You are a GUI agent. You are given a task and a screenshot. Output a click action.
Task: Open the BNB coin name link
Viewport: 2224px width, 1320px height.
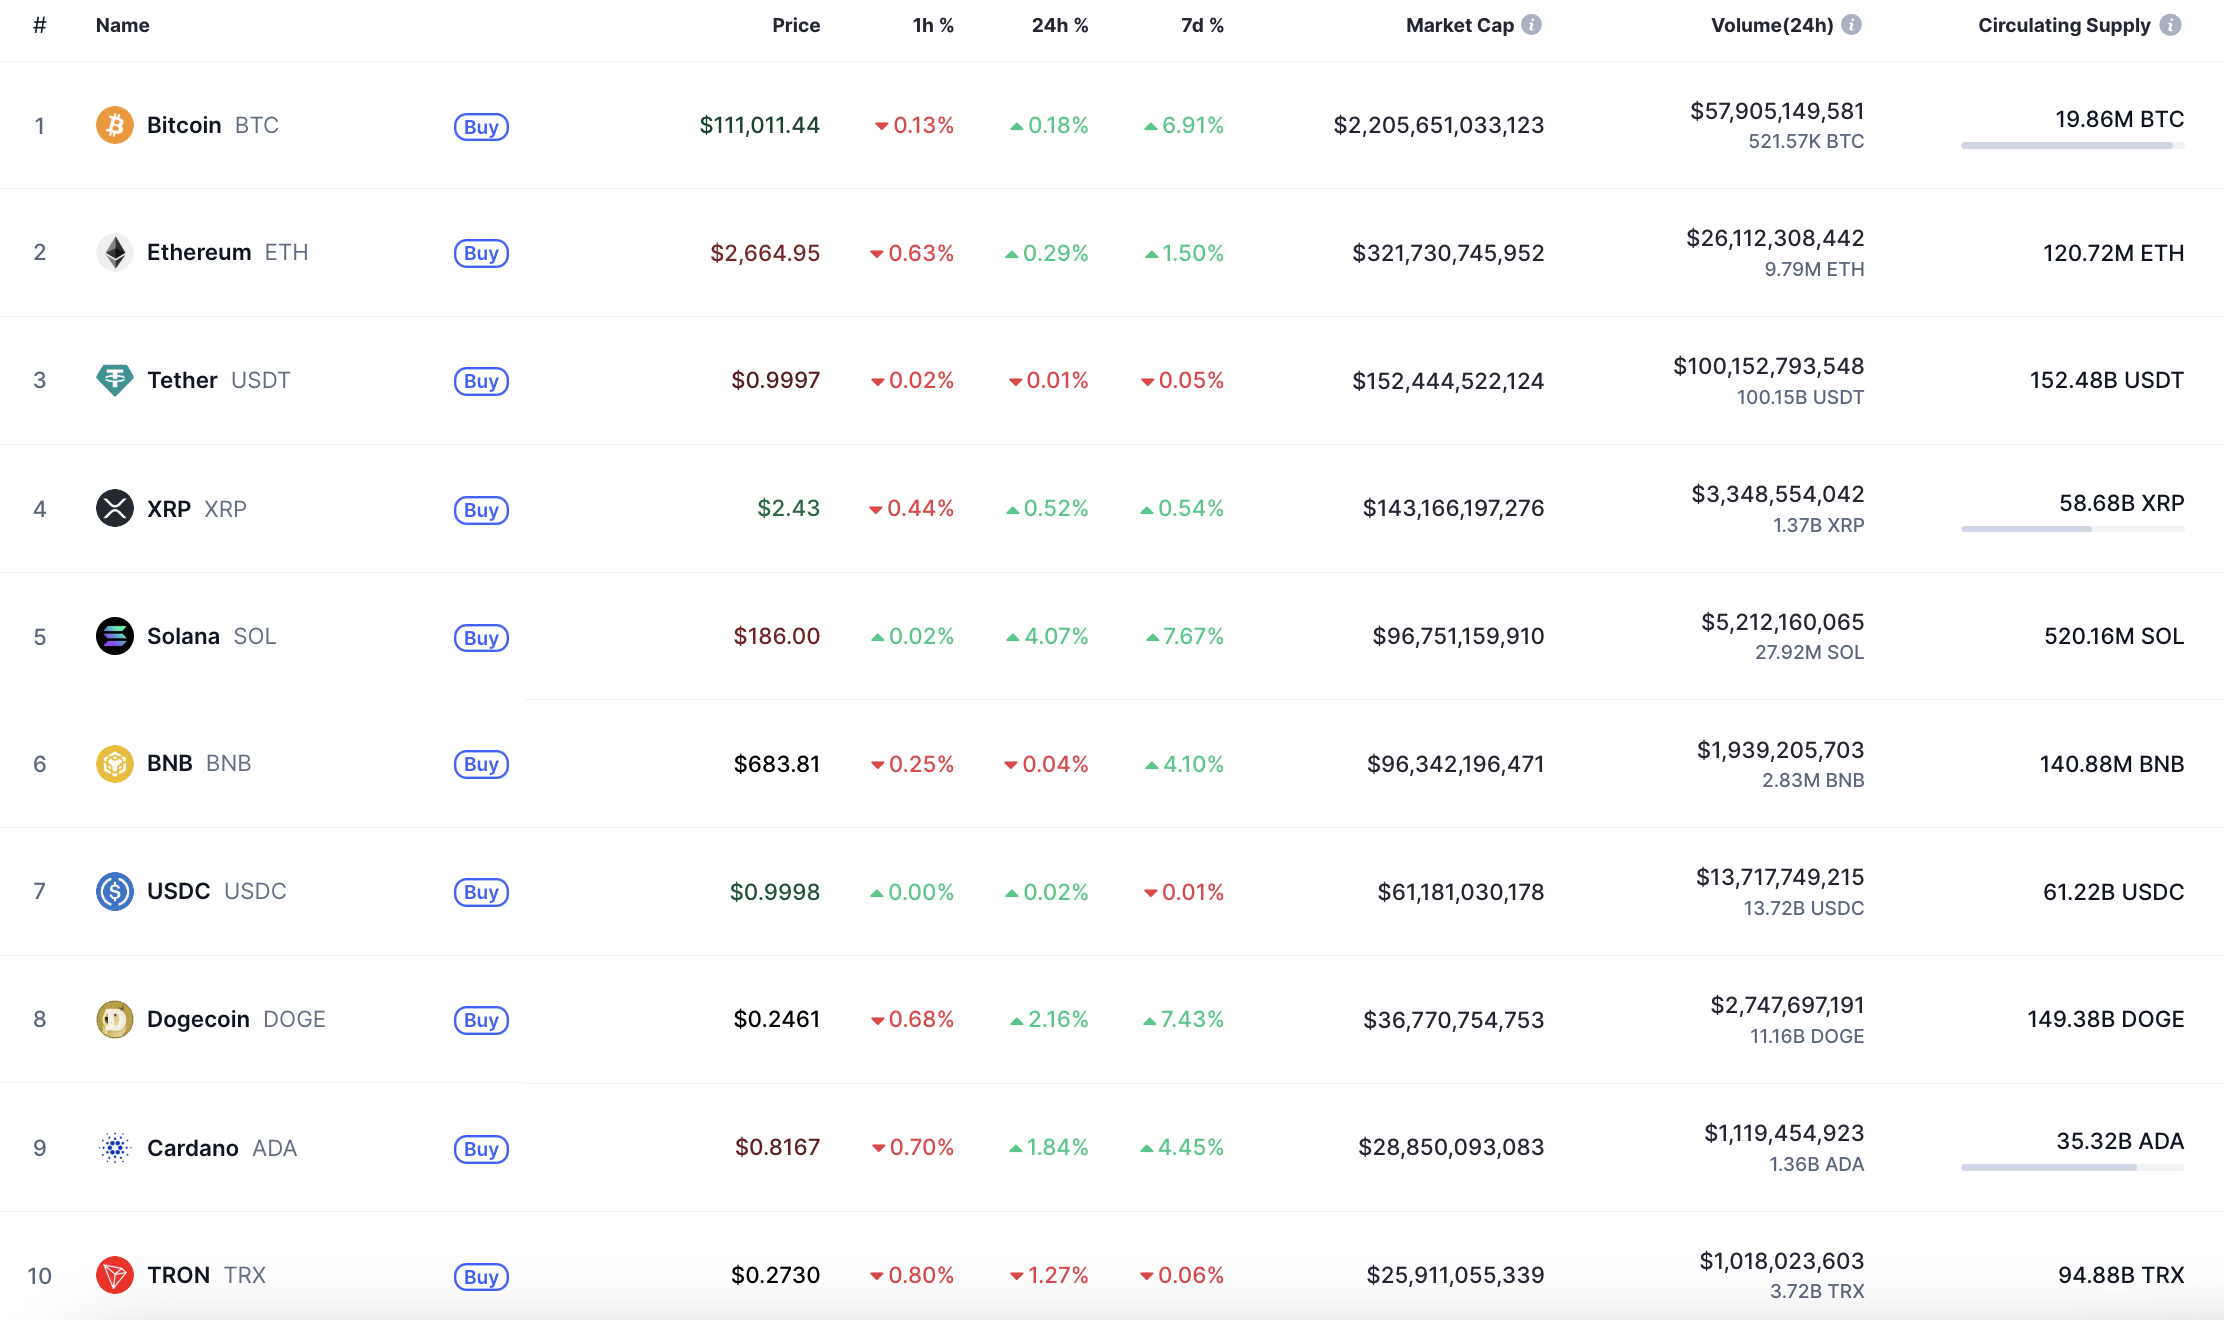coord(170,764)
